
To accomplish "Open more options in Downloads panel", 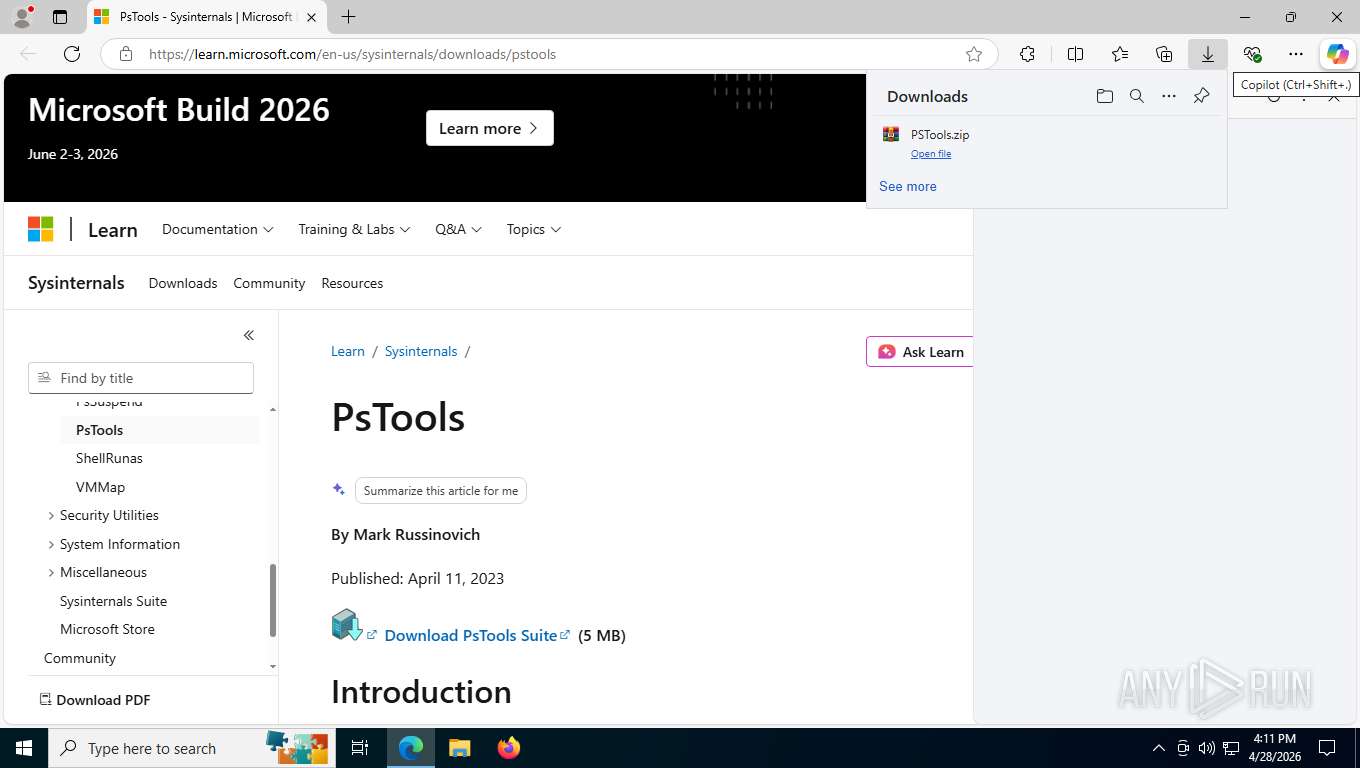I will 1169,96.
